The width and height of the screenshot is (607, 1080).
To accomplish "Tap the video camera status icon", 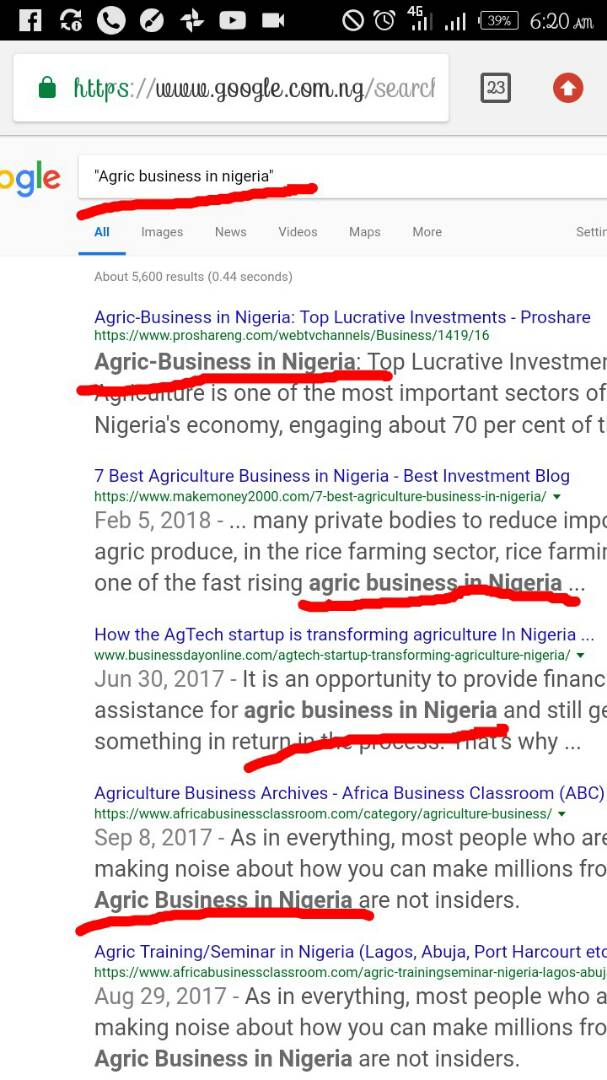I will [x=273, y=21].
